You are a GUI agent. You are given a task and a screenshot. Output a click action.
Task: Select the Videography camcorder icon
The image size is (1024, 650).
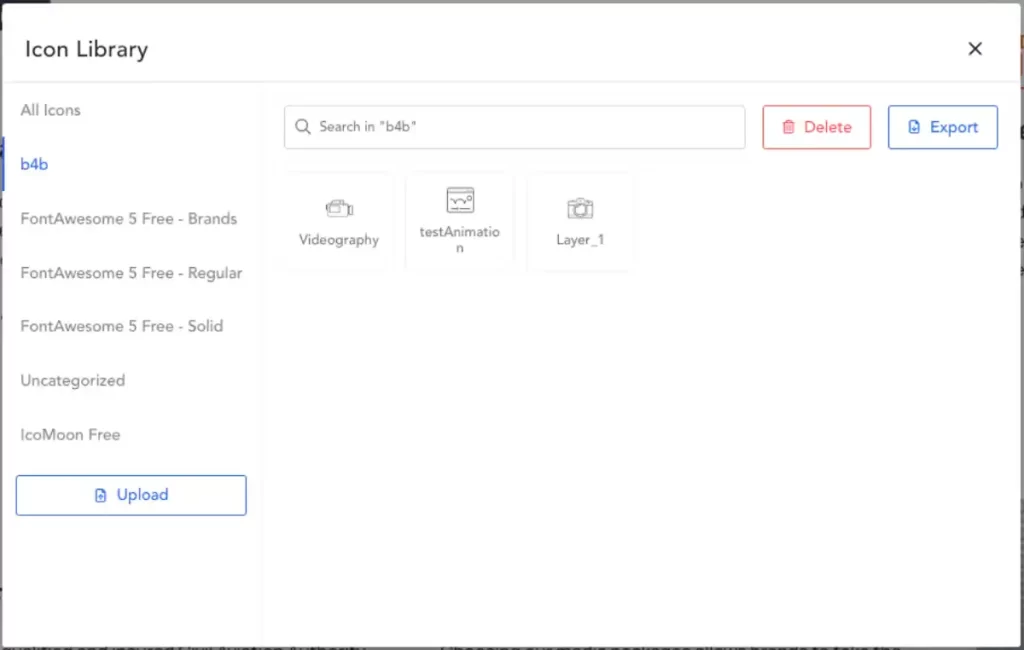(339, 209)
